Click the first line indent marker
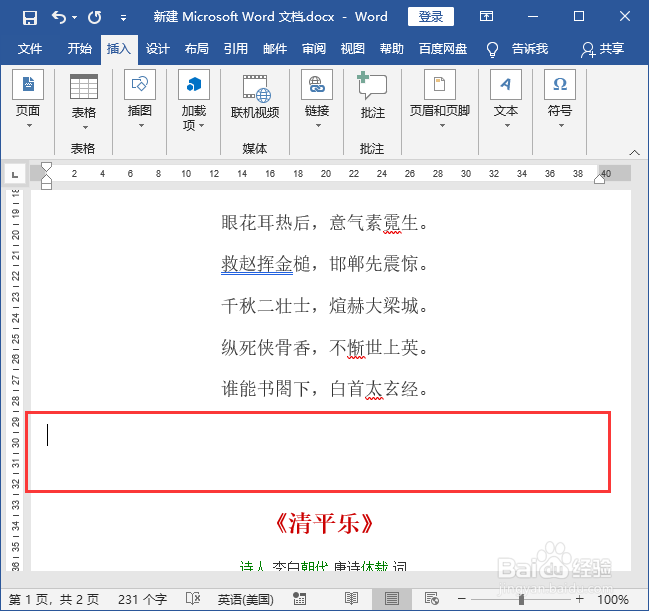Image resolution: width=649 pixels, height=611 pixels. [x=46, y=166]
